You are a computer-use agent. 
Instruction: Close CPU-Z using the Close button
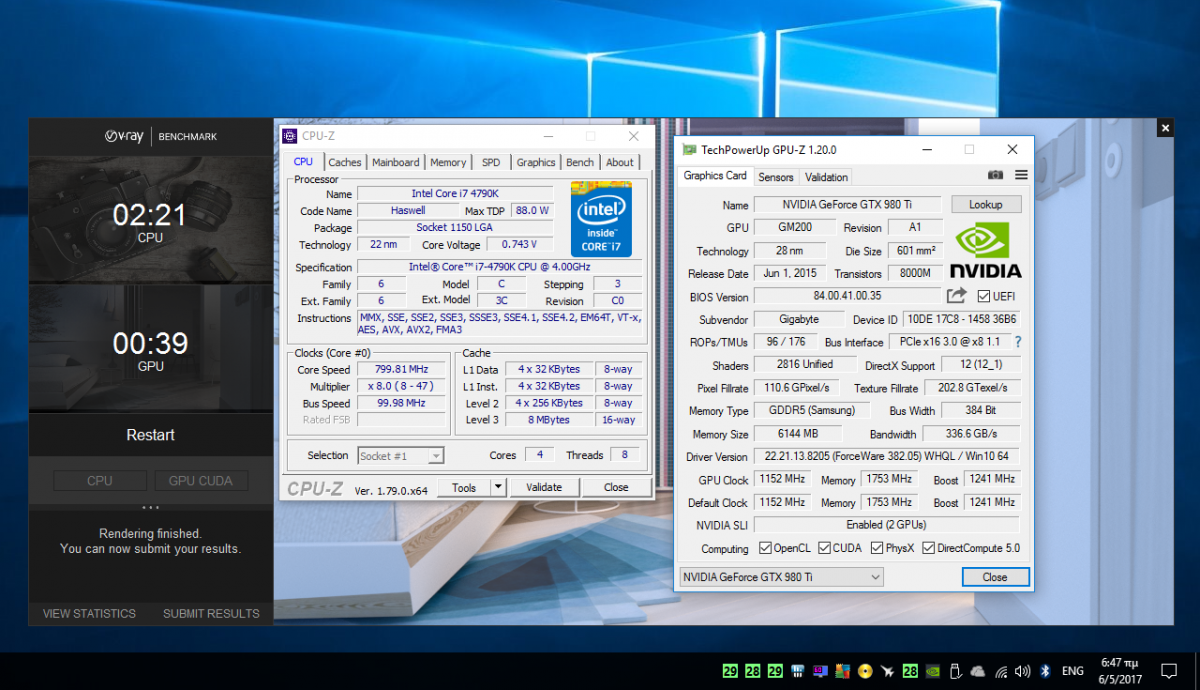[x=616, y=487]
